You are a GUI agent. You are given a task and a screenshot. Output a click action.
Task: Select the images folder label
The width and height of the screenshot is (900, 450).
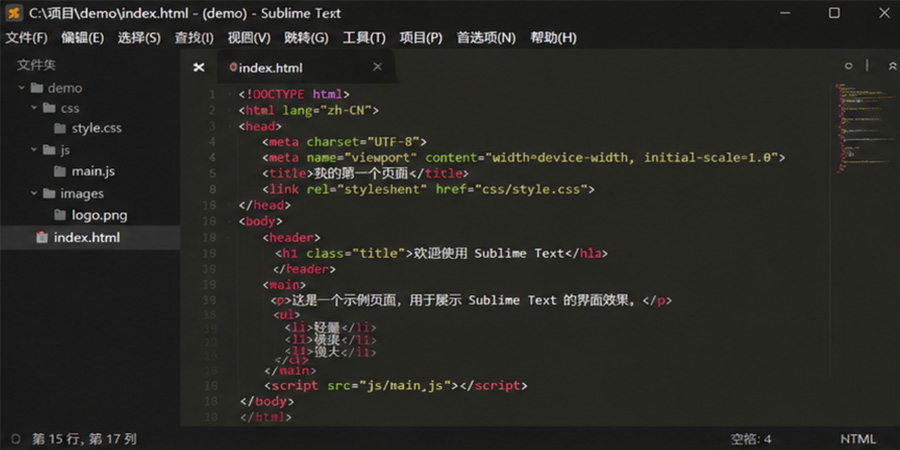(x=82, y=193)
